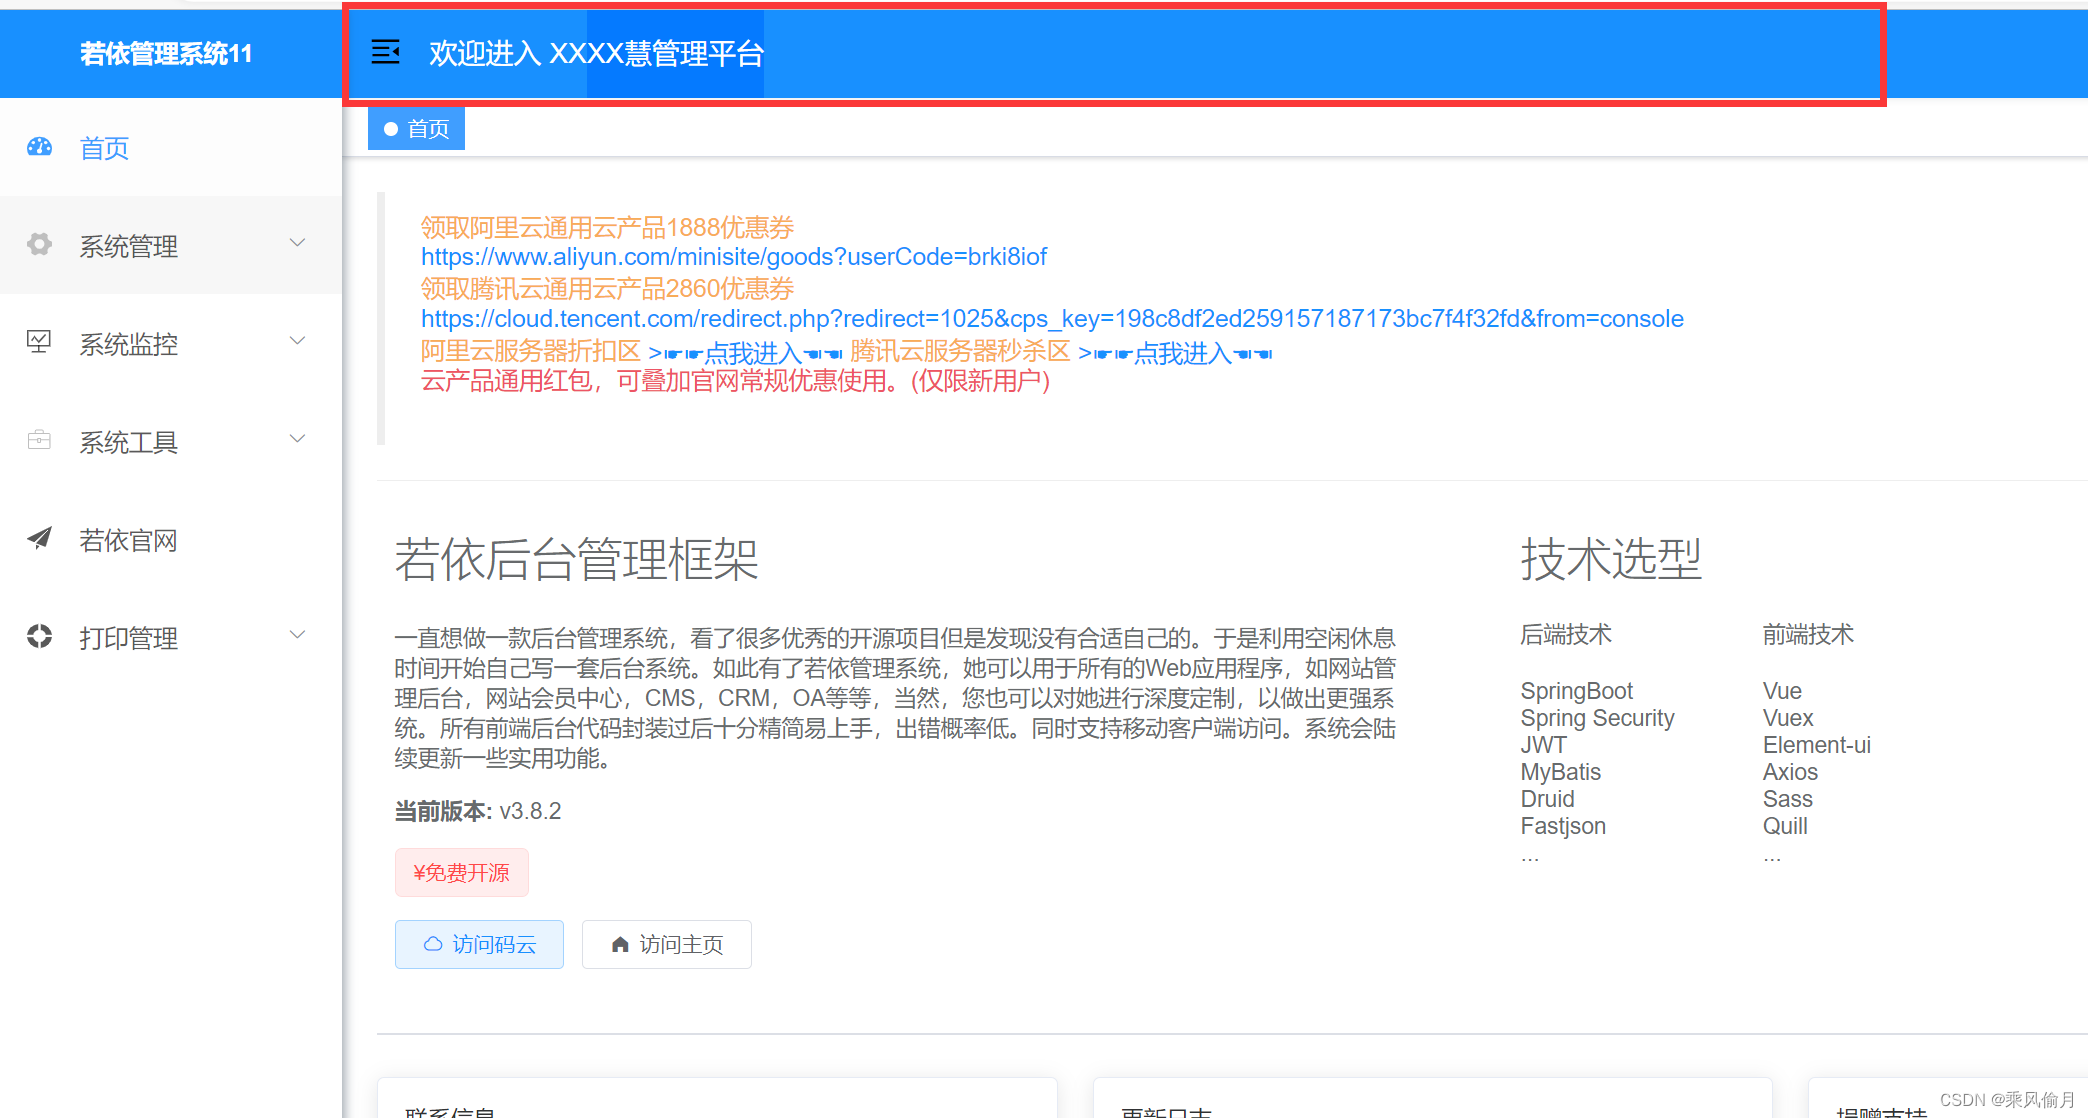Click the dashboard icon beside 首页
Screen dimensions: 2088x1118
[x=39, y=147]
